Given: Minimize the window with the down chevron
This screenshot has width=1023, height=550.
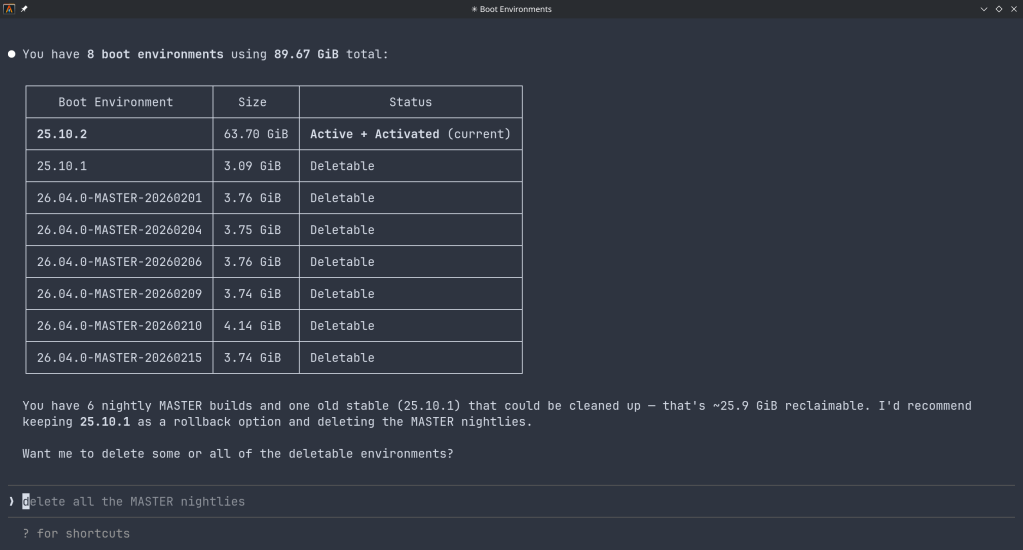Looking at the screenshot, I should [x=984, y=9].
